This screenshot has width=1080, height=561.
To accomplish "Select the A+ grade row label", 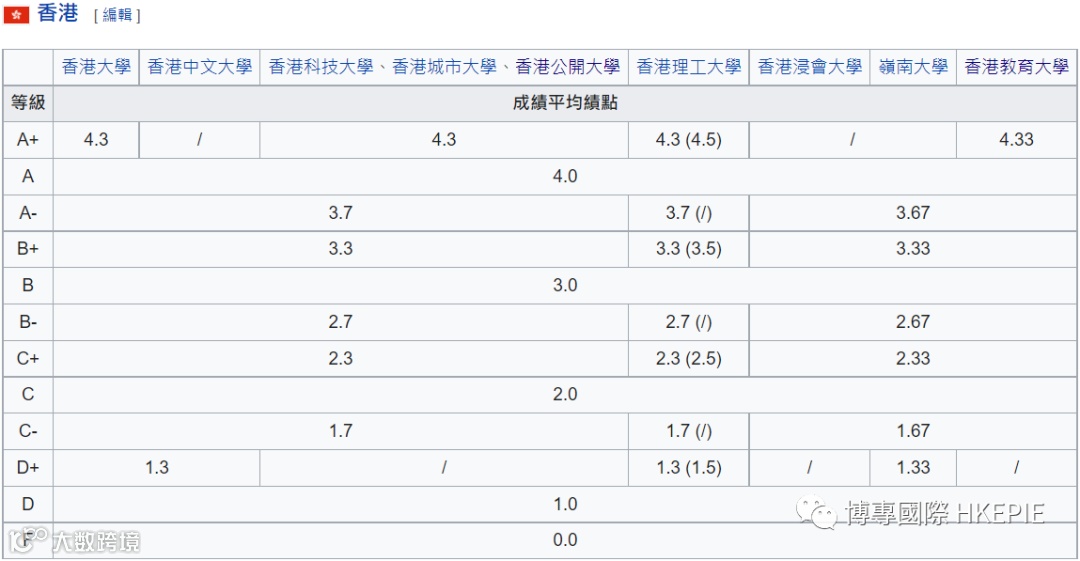I will (x=28, y=140).
